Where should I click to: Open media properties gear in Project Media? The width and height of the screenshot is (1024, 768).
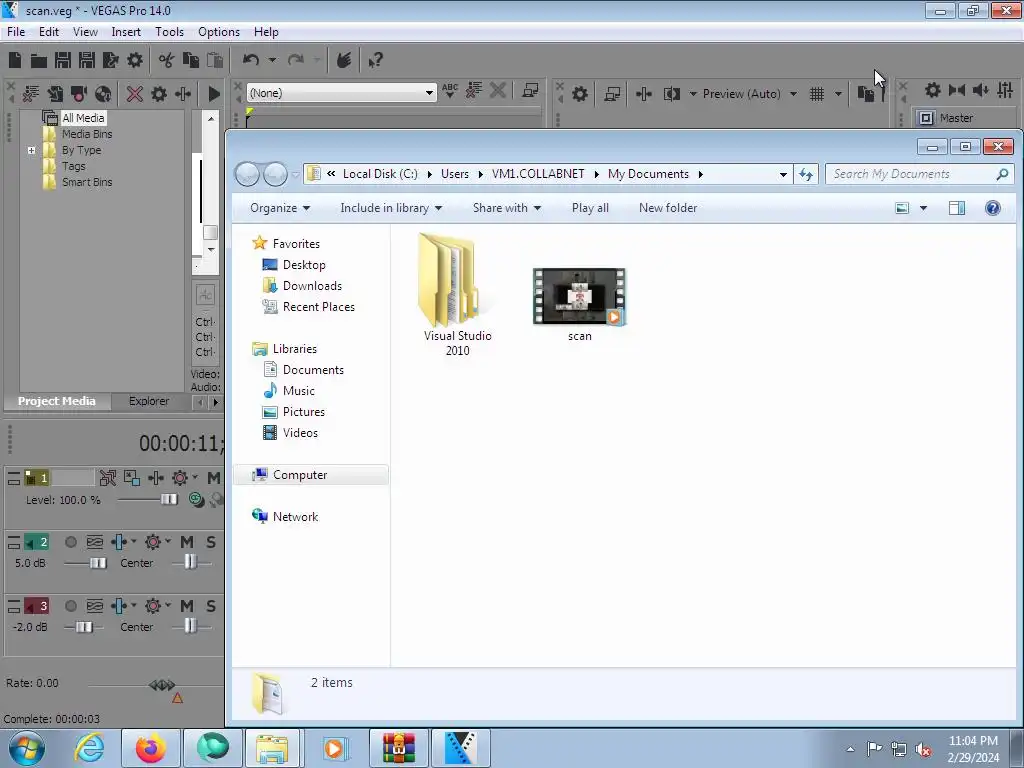pyautogui.click(x=159, y=93)
